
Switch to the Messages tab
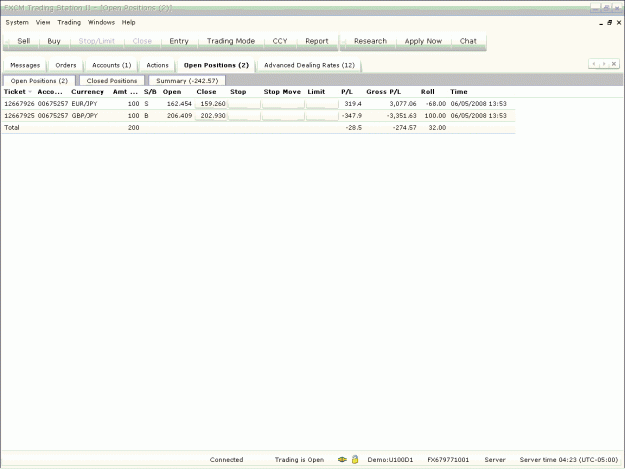(25, 65)
